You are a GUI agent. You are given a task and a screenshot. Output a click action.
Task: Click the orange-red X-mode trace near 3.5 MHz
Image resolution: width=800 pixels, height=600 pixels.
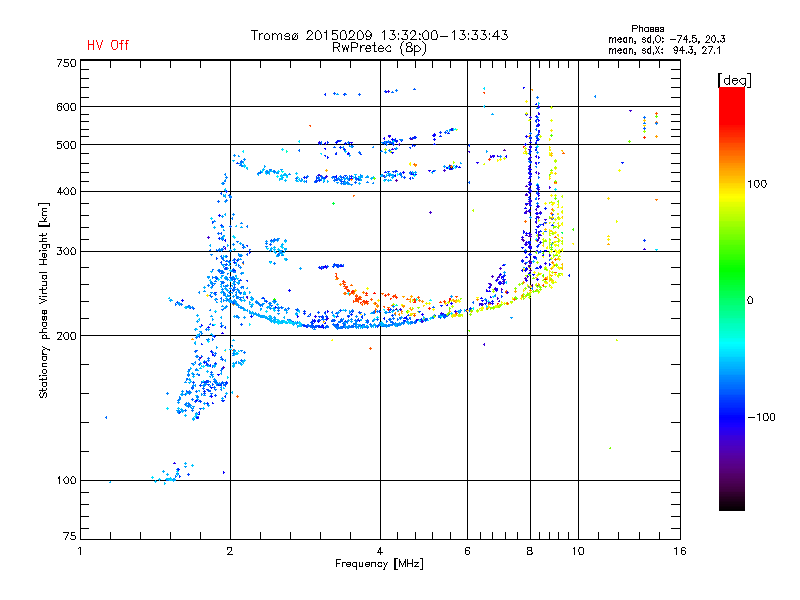[352, 292]
